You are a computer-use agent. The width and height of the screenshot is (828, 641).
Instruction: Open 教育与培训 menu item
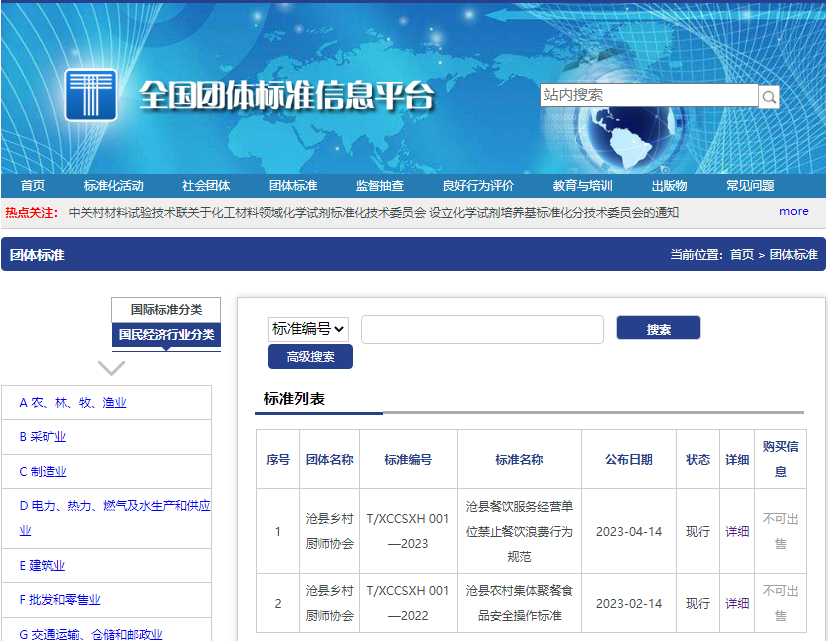coord(582,186)
